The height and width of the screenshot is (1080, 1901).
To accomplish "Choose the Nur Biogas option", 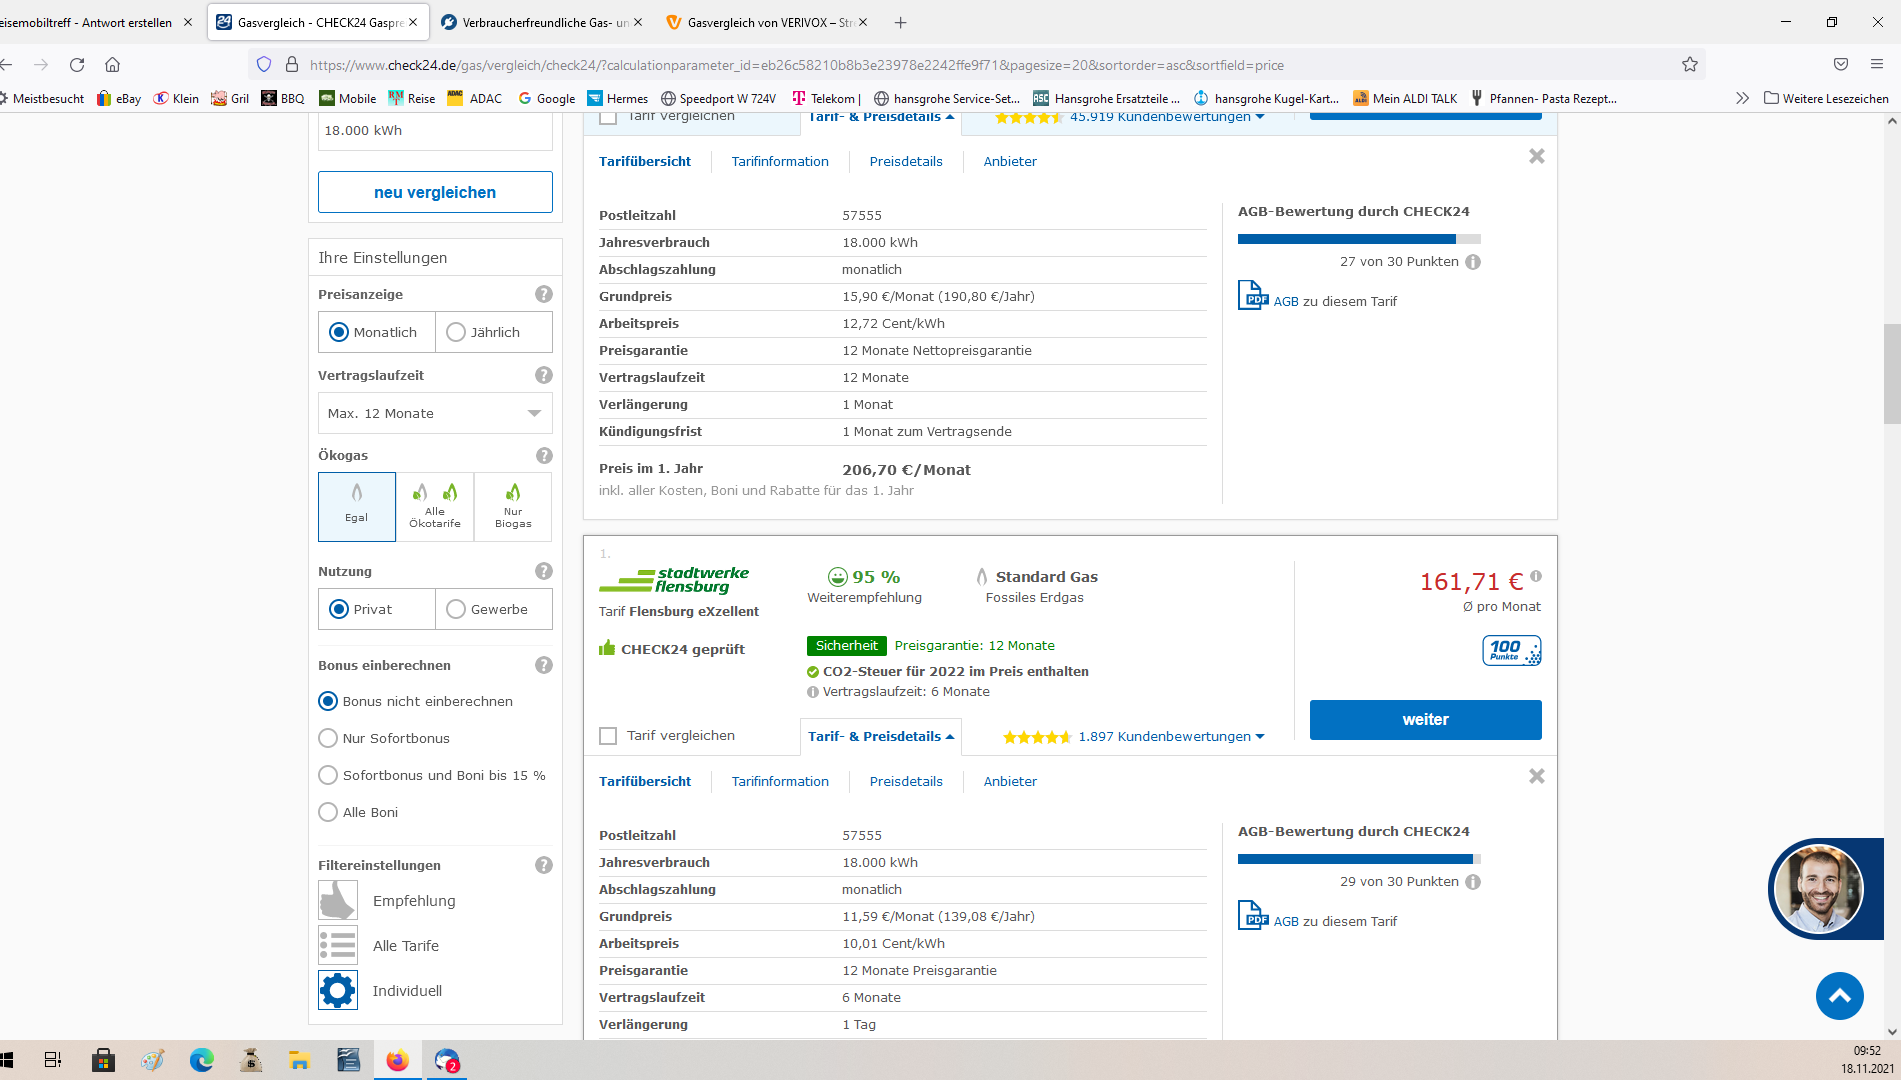I will (513, 506).
